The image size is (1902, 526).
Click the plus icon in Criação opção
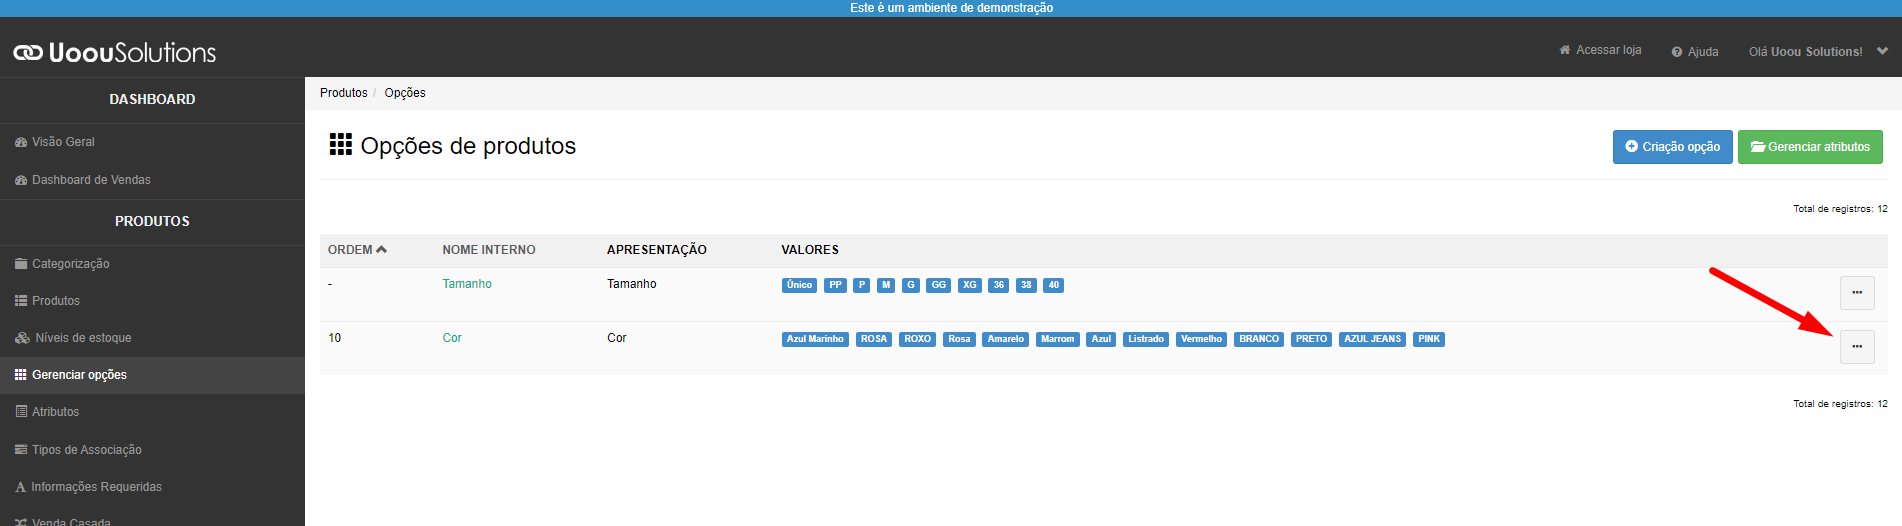pyautogui.click(x=1632, y=146)
